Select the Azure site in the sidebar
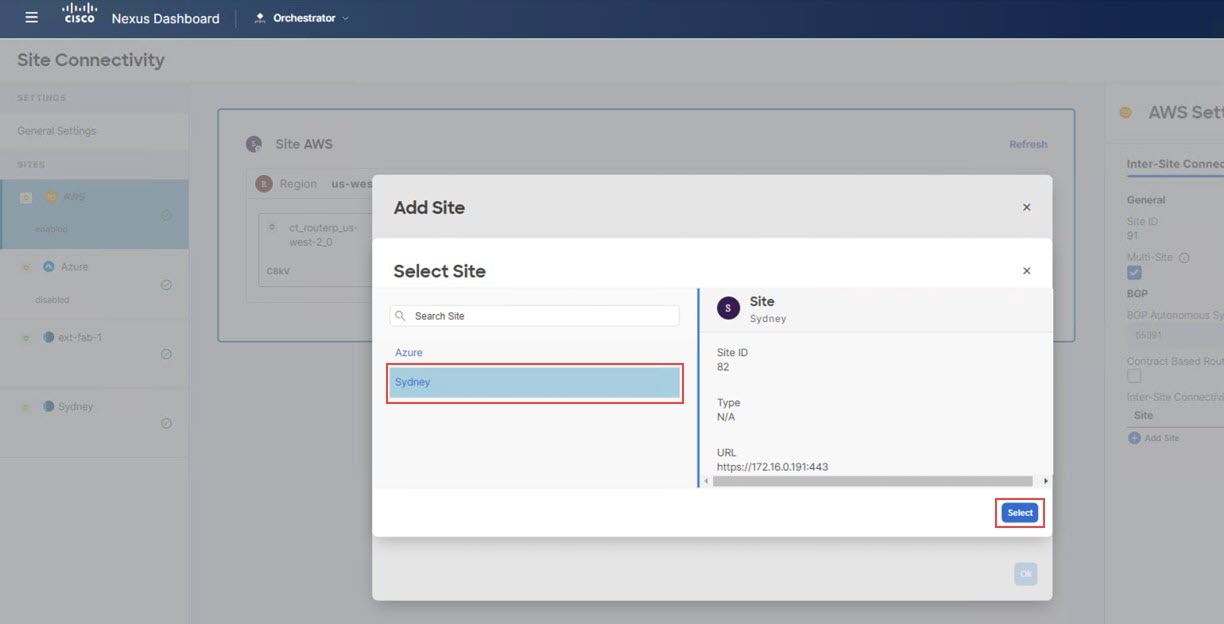 tap(94, 284)
